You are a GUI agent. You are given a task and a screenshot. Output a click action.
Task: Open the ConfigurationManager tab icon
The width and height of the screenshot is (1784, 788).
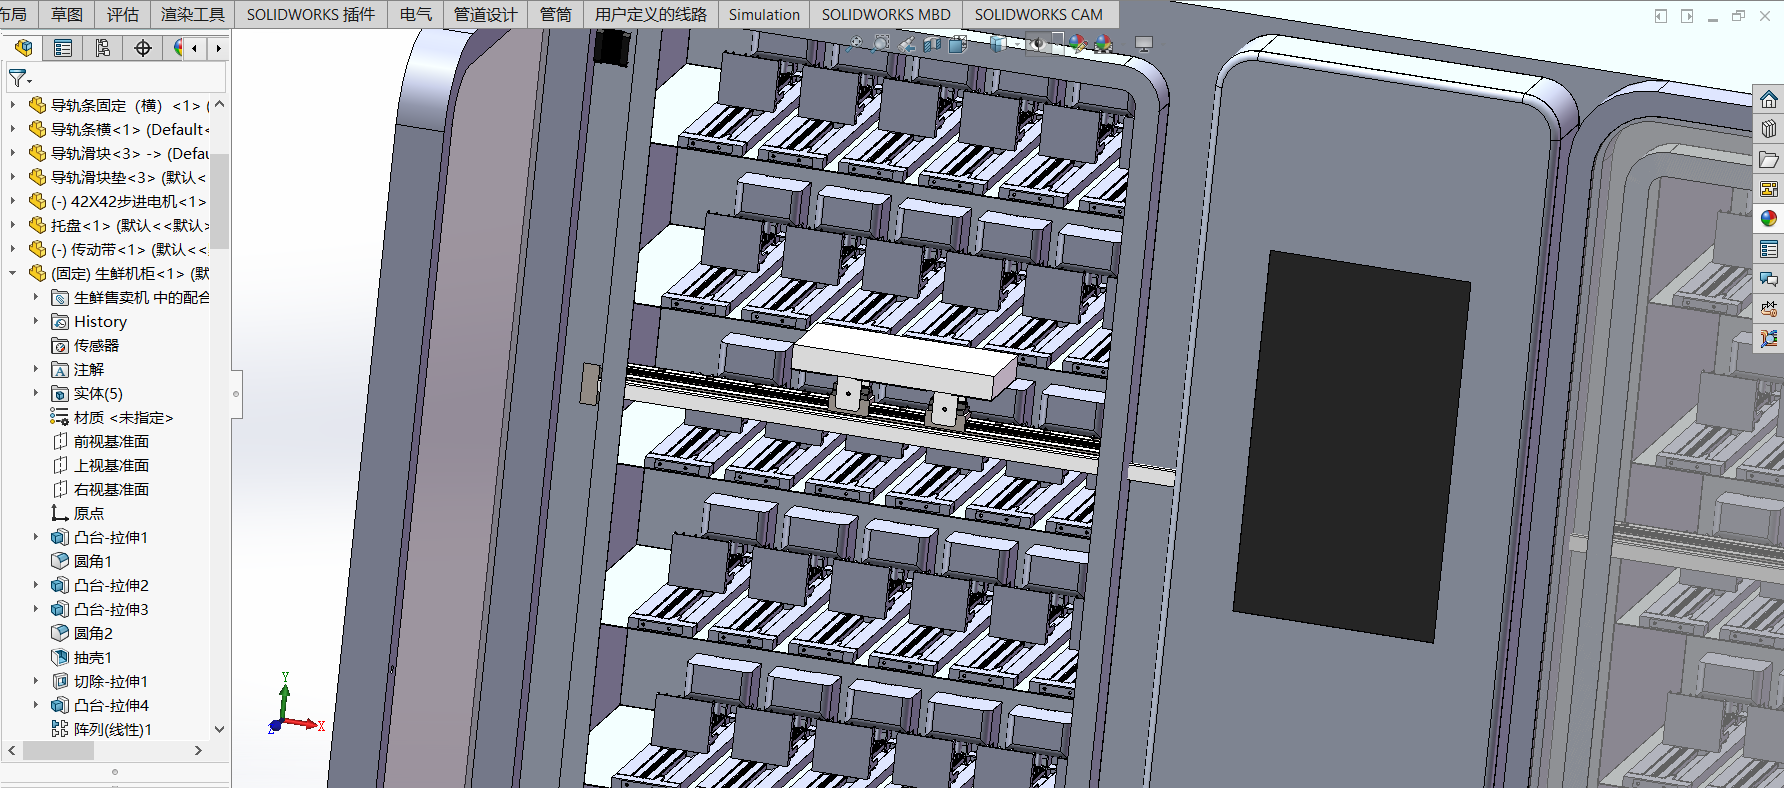coord(103,48)
